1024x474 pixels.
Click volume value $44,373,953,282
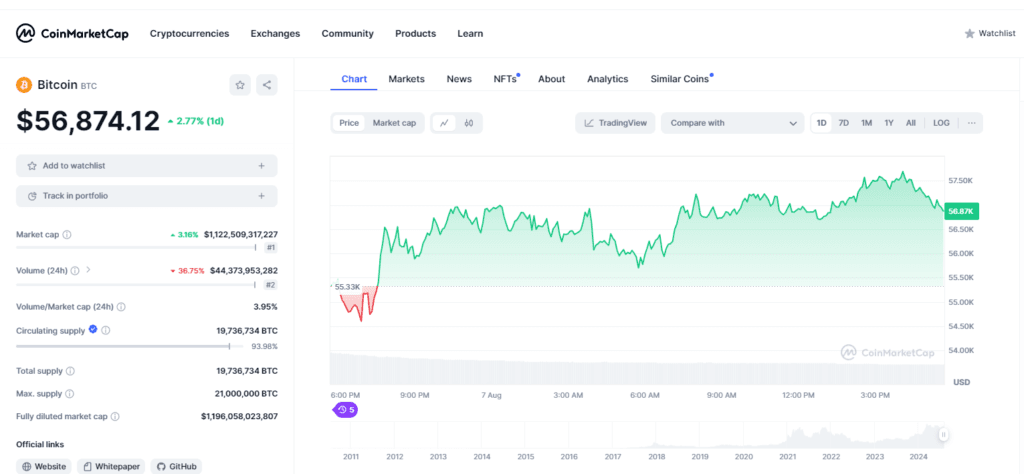click(x=244, y=270)
